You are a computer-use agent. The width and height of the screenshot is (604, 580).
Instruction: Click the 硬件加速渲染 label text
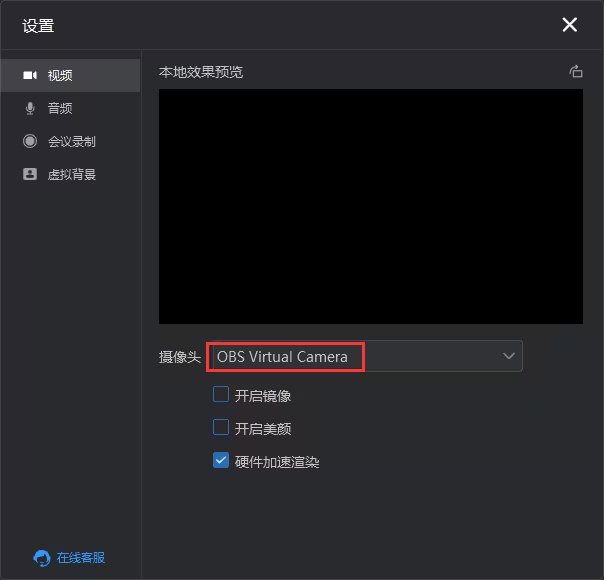pos(277,462)
